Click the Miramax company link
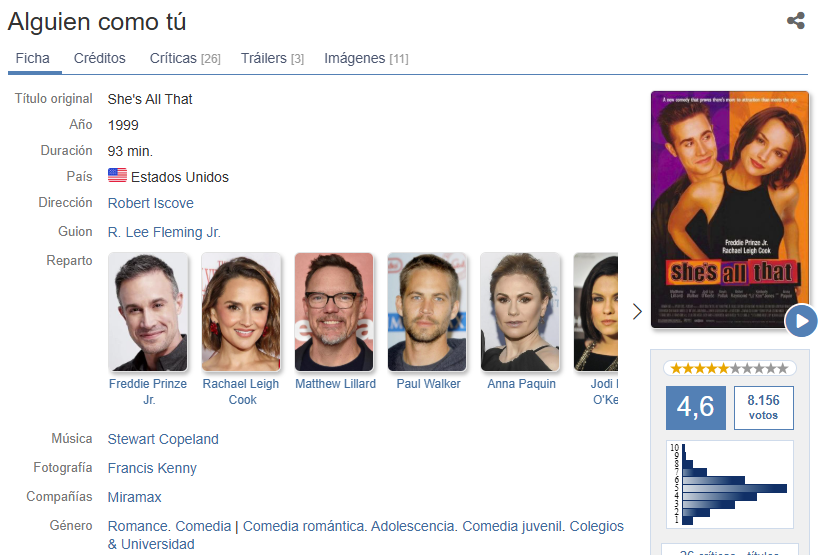This screenshot has width=822, height=555. pyautogui.click(x=135, y=497)
